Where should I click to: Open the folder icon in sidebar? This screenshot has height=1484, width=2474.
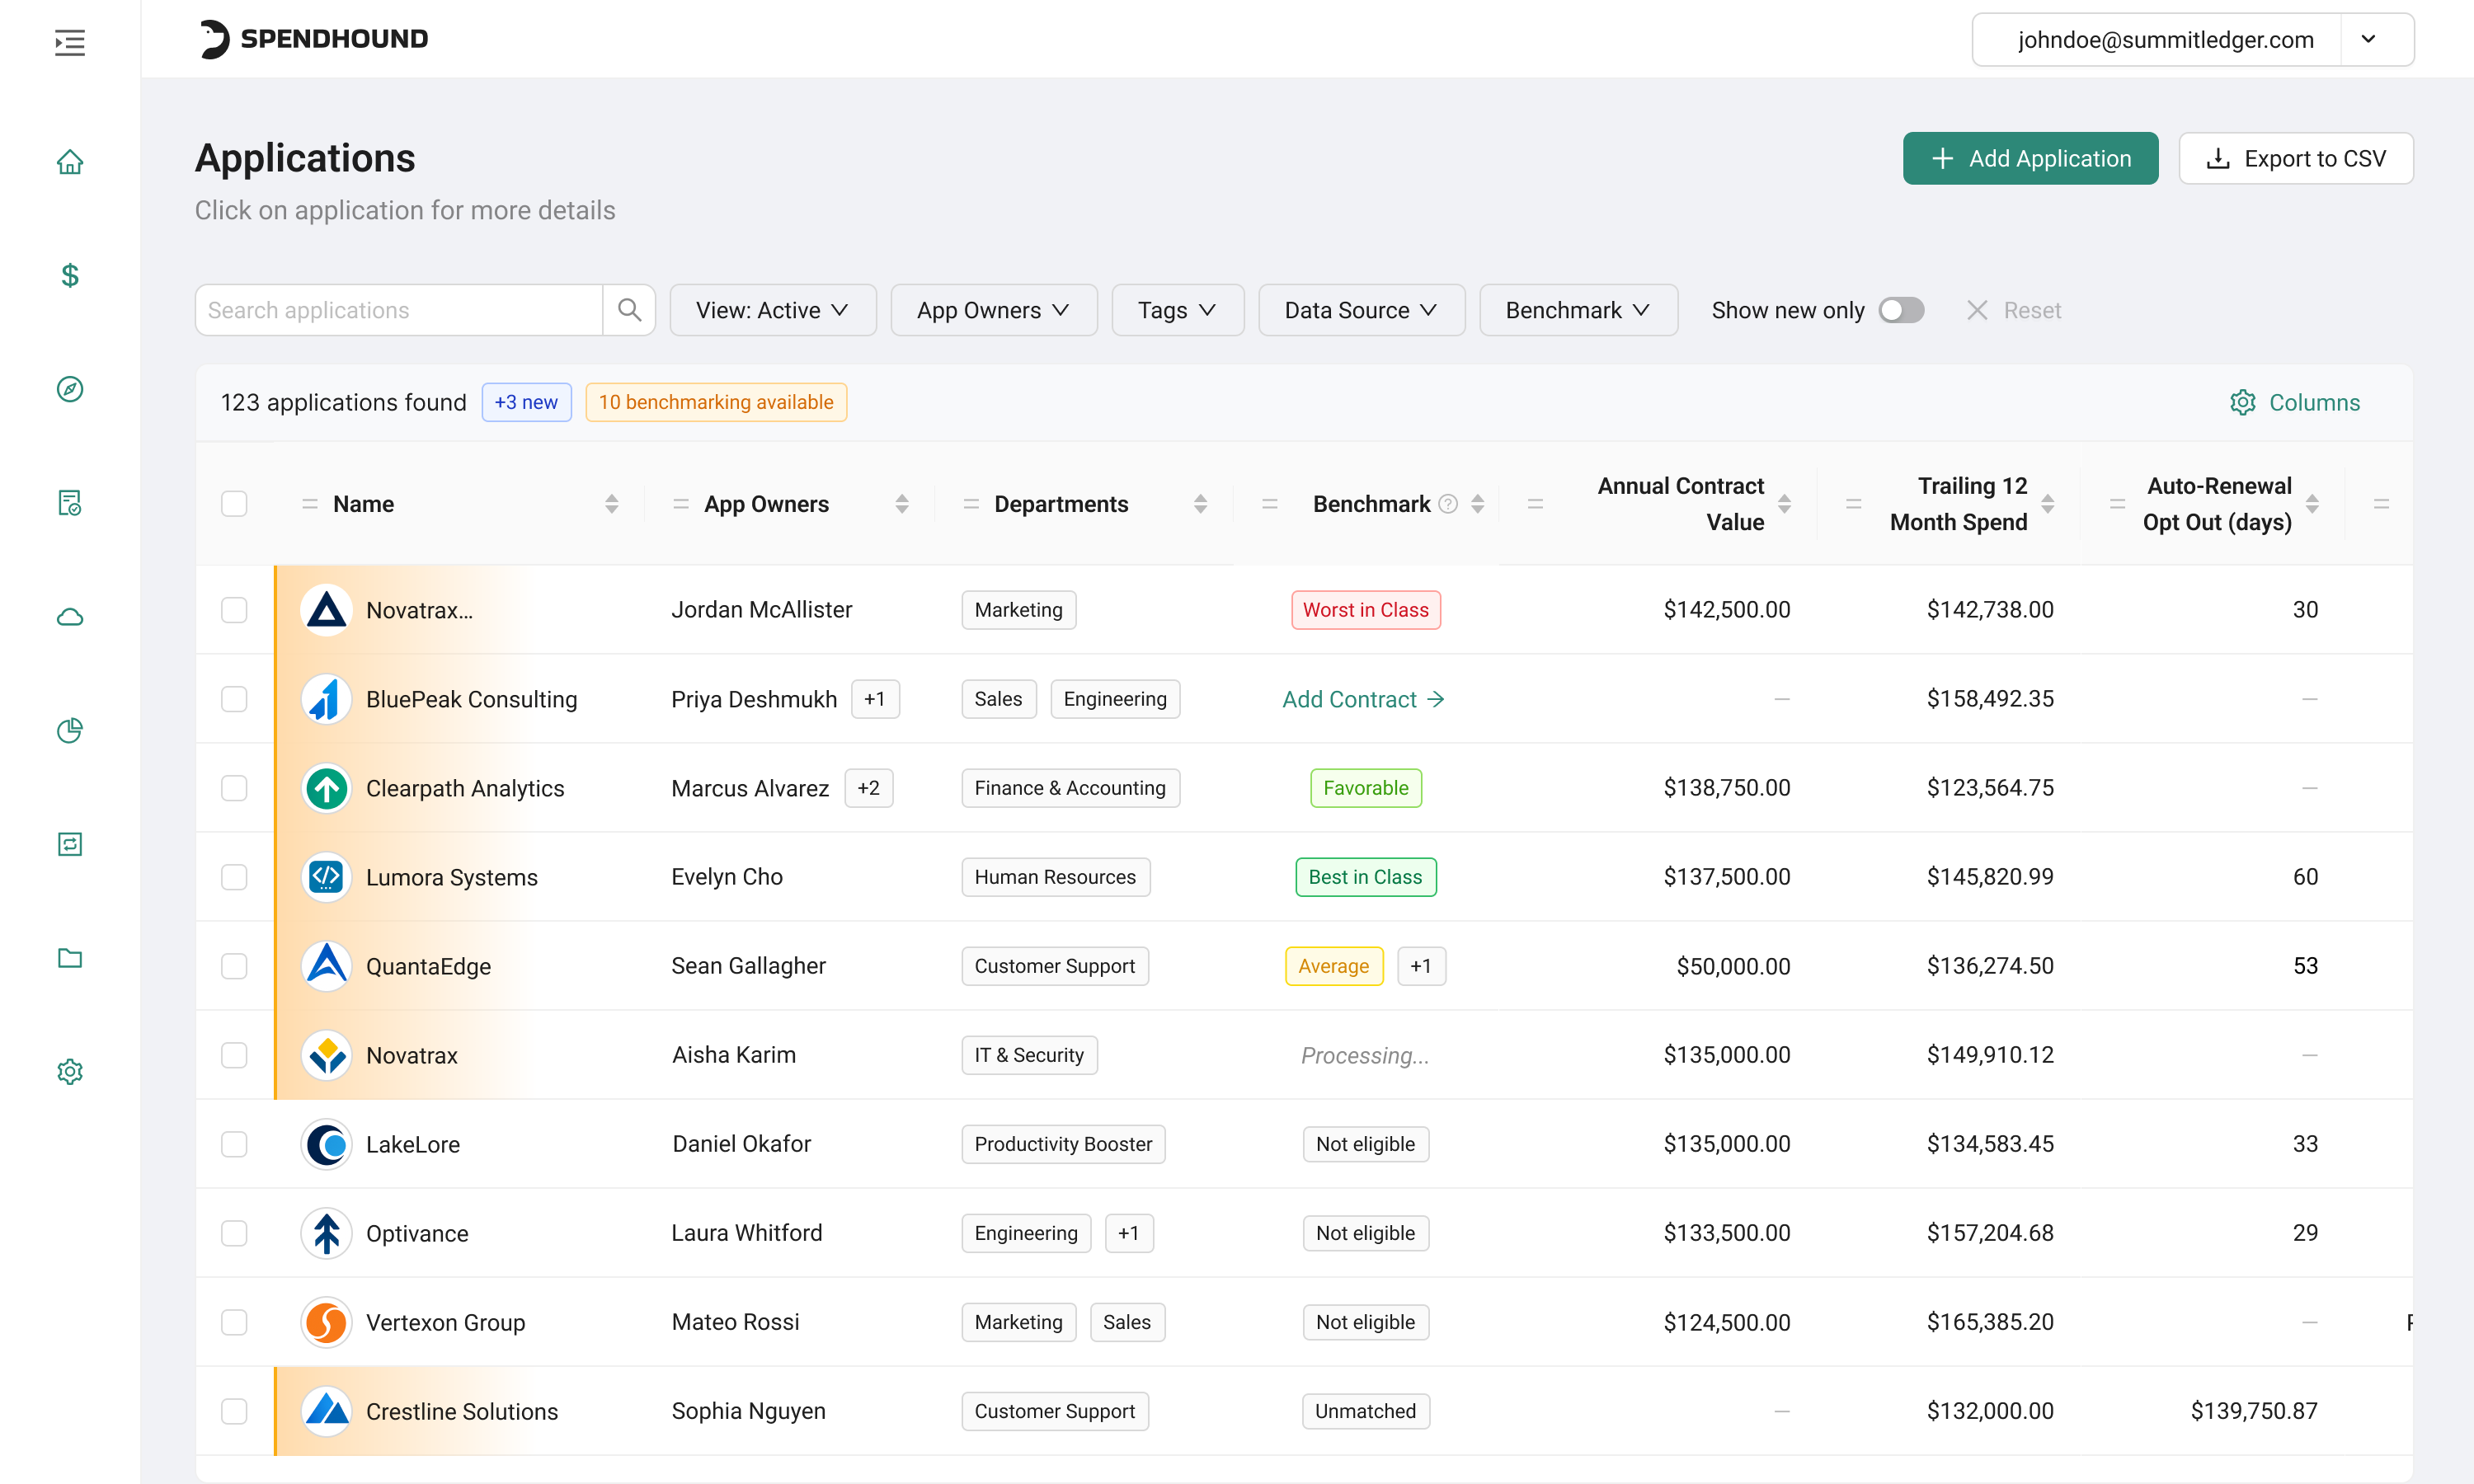69,958
